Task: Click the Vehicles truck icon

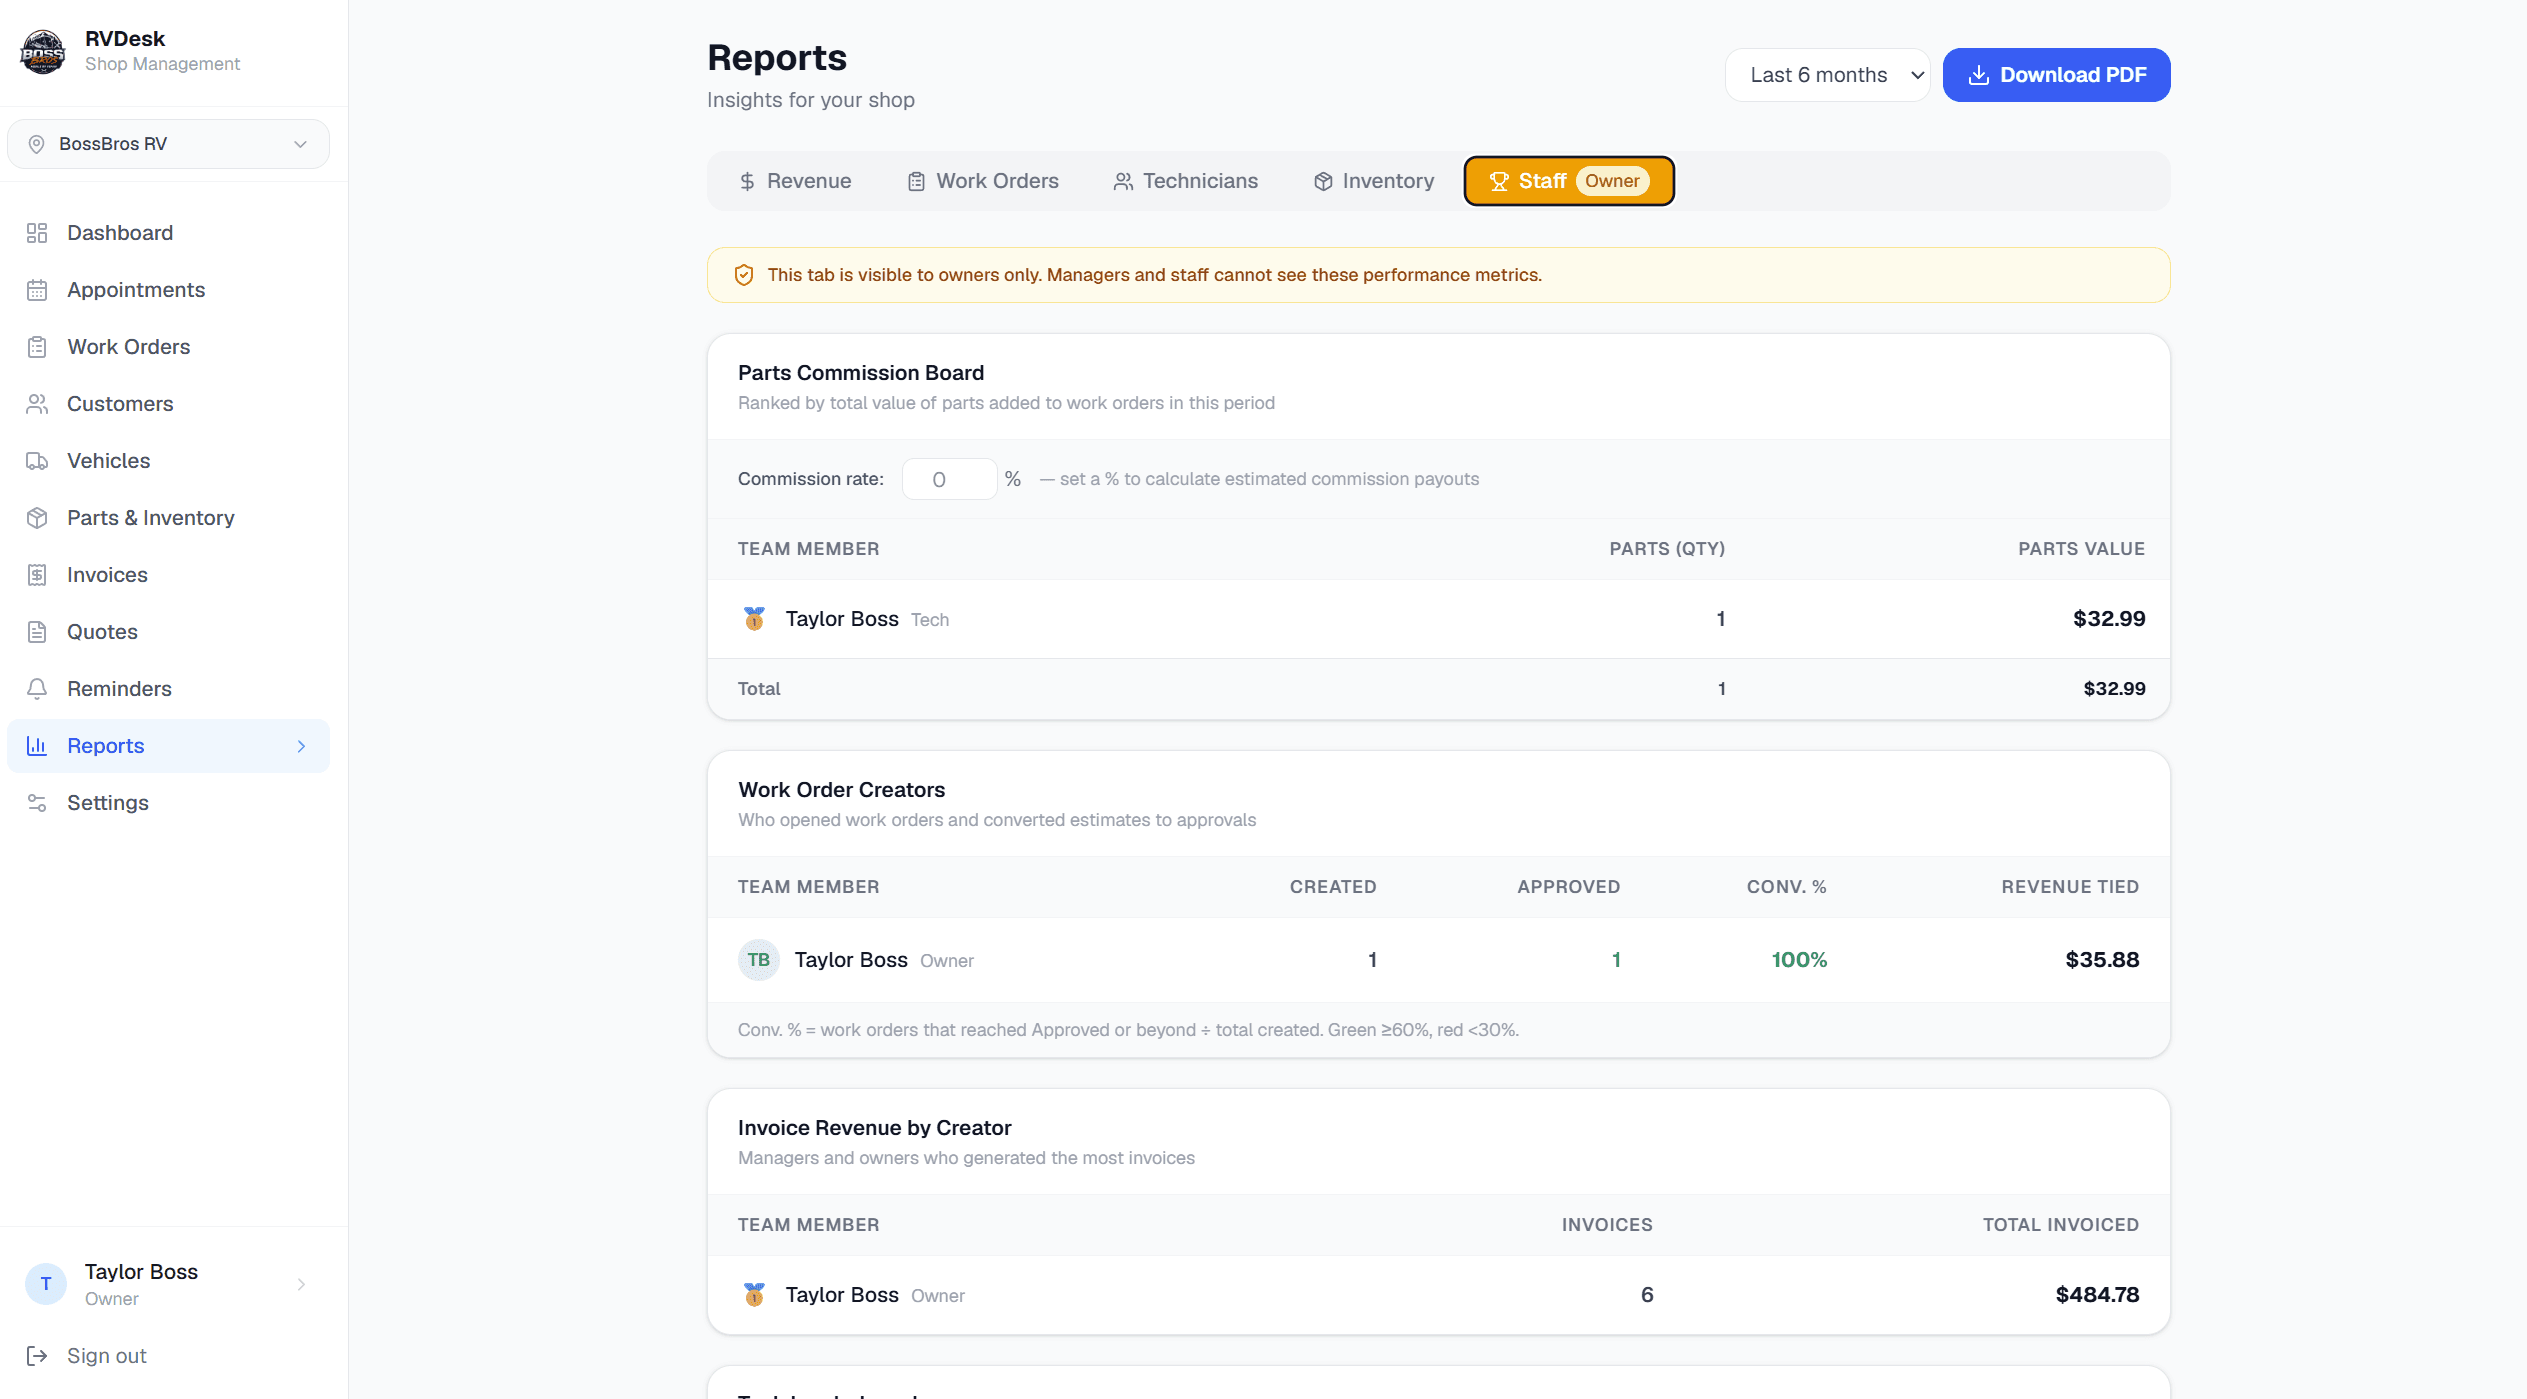Action: (37, 461)
